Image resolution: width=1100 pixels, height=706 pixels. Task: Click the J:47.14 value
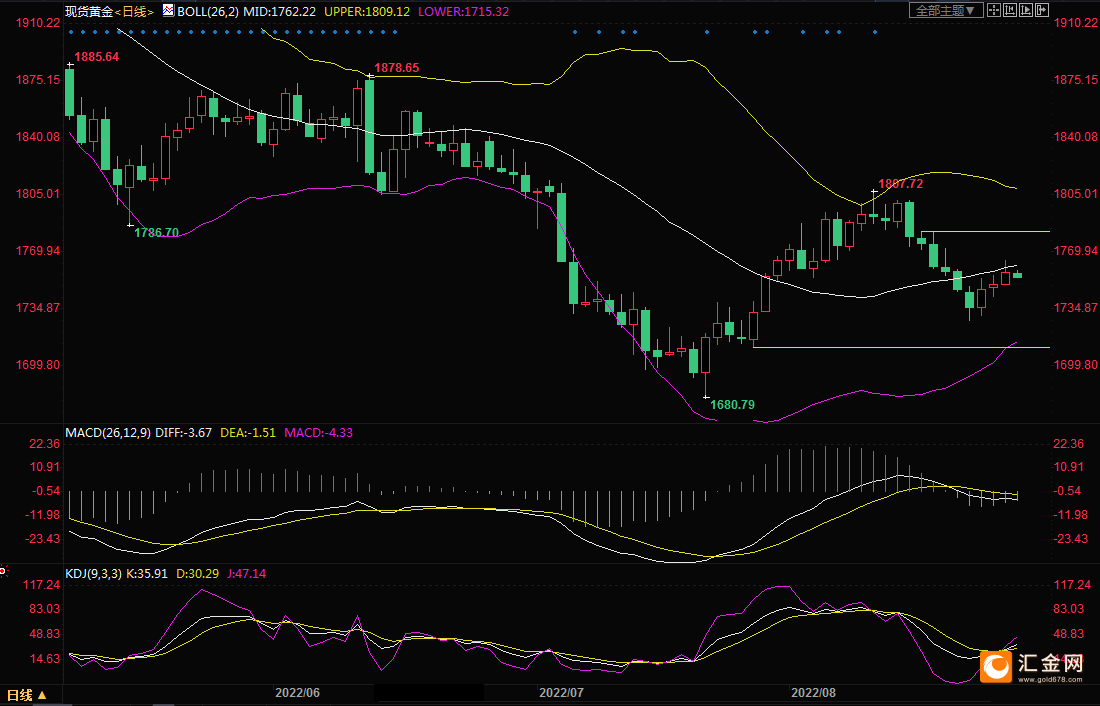point(246,574)
